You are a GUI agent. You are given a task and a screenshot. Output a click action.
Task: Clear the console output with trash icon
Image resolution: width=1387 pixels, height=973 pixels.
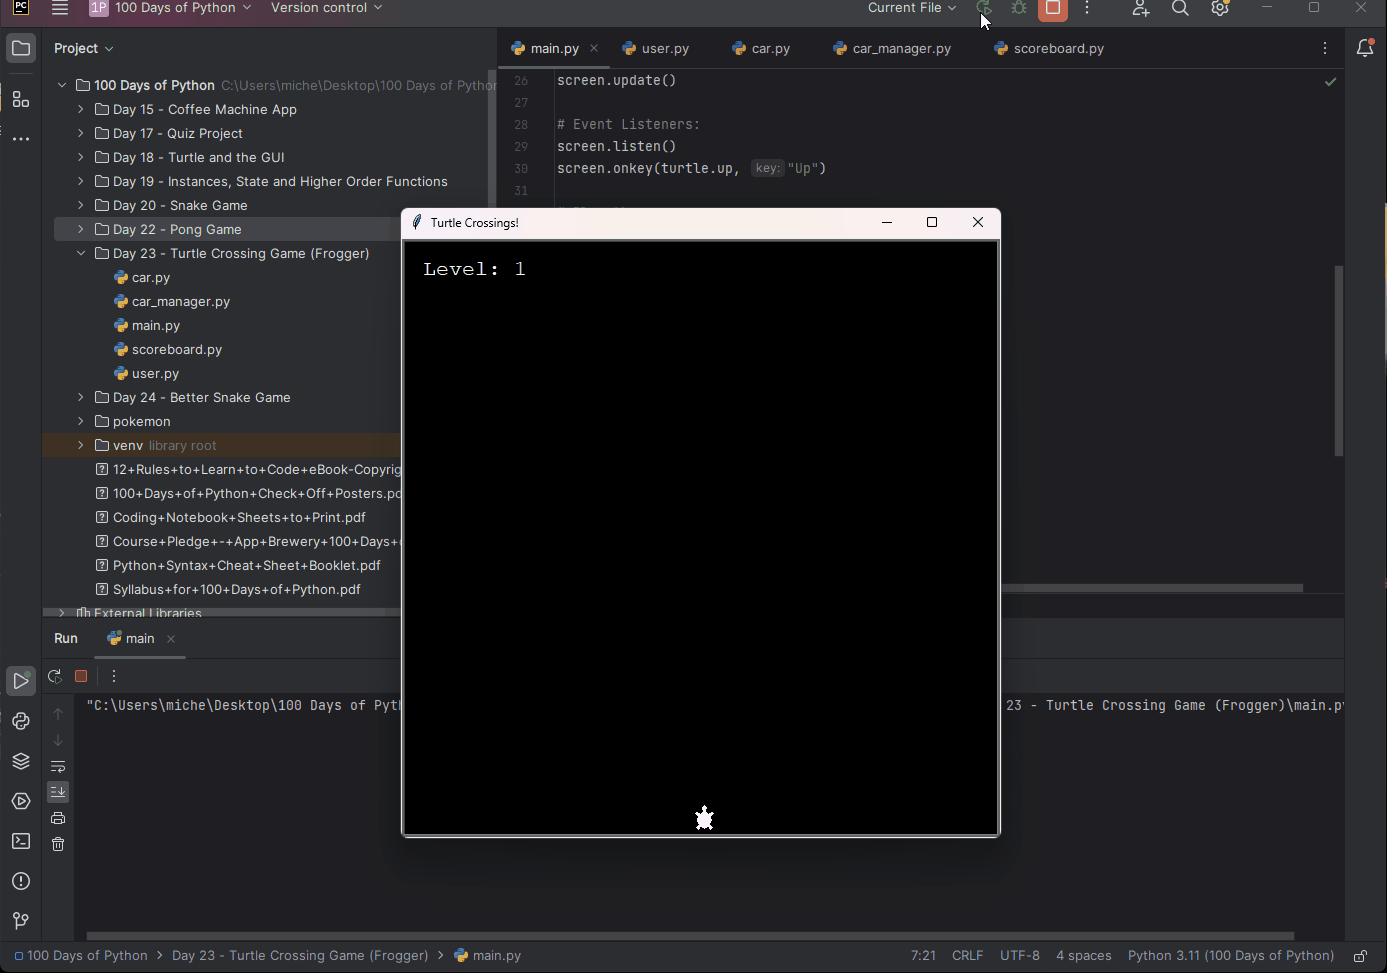pyautogui.click(x=58, y=844)
